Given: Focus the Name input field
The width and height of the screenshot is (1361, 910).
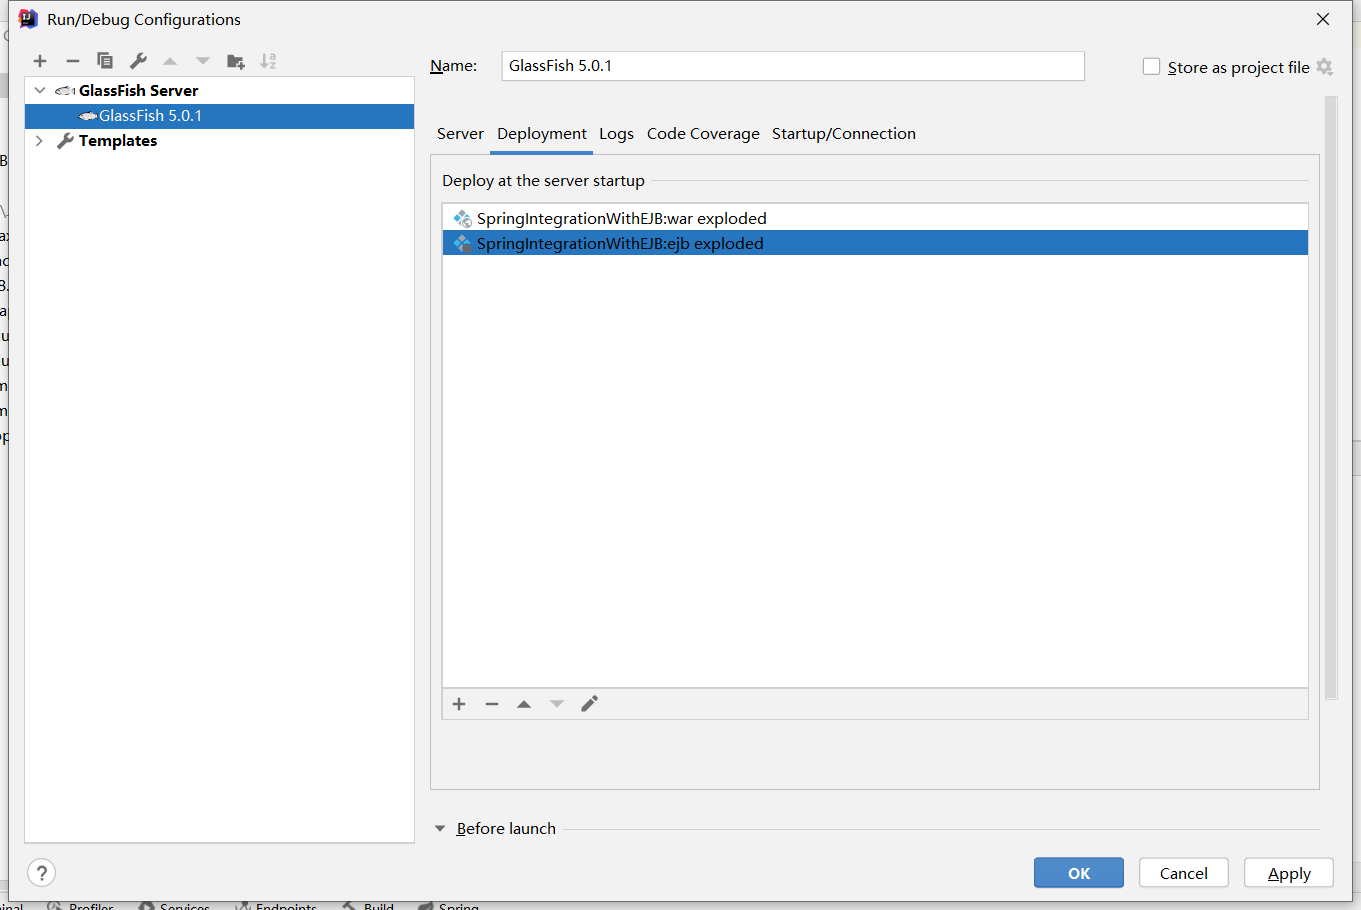Looking at the screenshot, I should [x=793, y=66].
